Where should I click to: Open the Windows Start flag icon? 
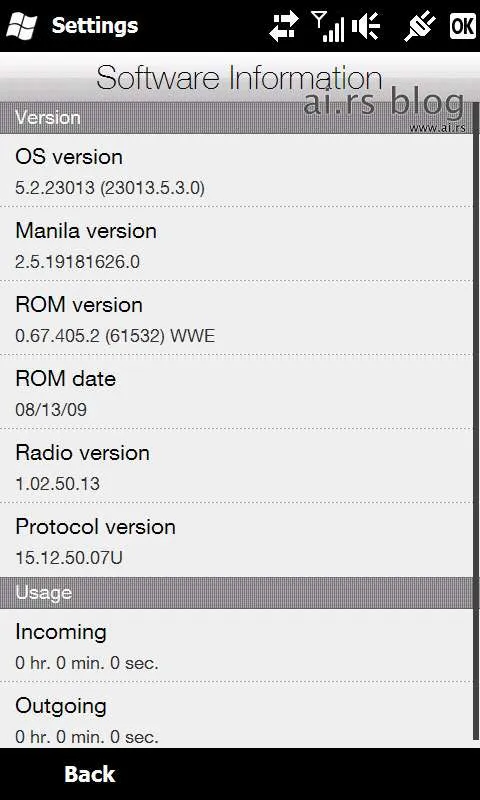pyautogui.click(x=21, y=26)
